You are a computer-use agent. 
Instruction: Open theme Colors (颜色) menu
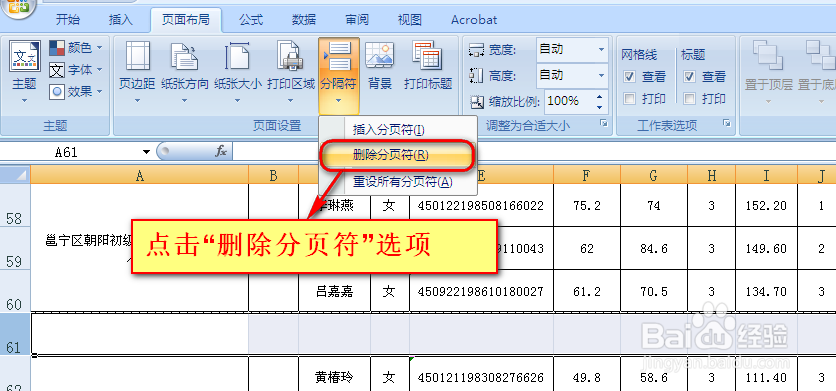coord(76,48)
